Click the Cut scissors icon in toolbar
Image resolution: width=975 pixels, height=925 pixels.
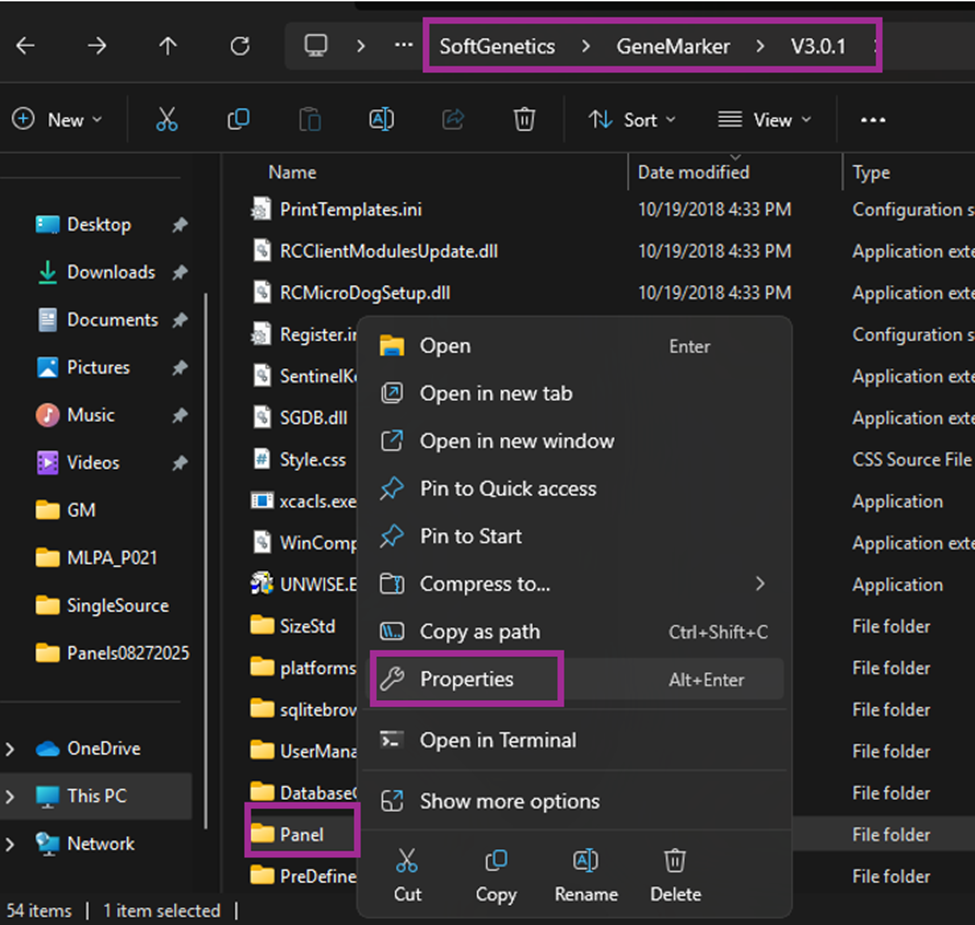(x=167, y=120)
